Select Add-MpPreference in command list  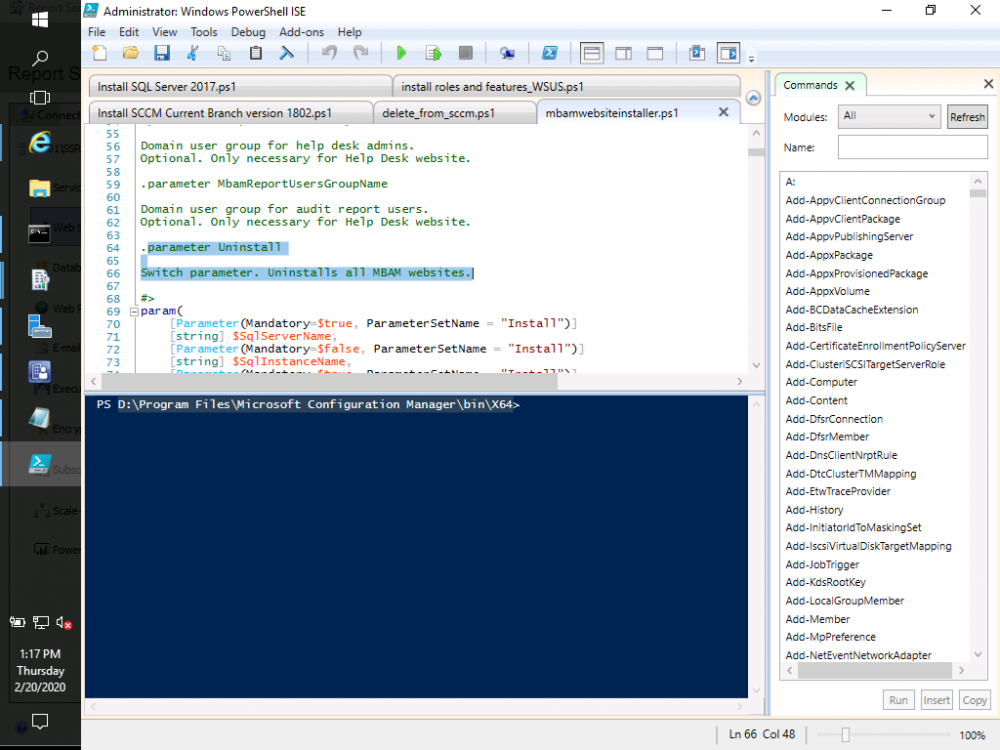point(830,637)
